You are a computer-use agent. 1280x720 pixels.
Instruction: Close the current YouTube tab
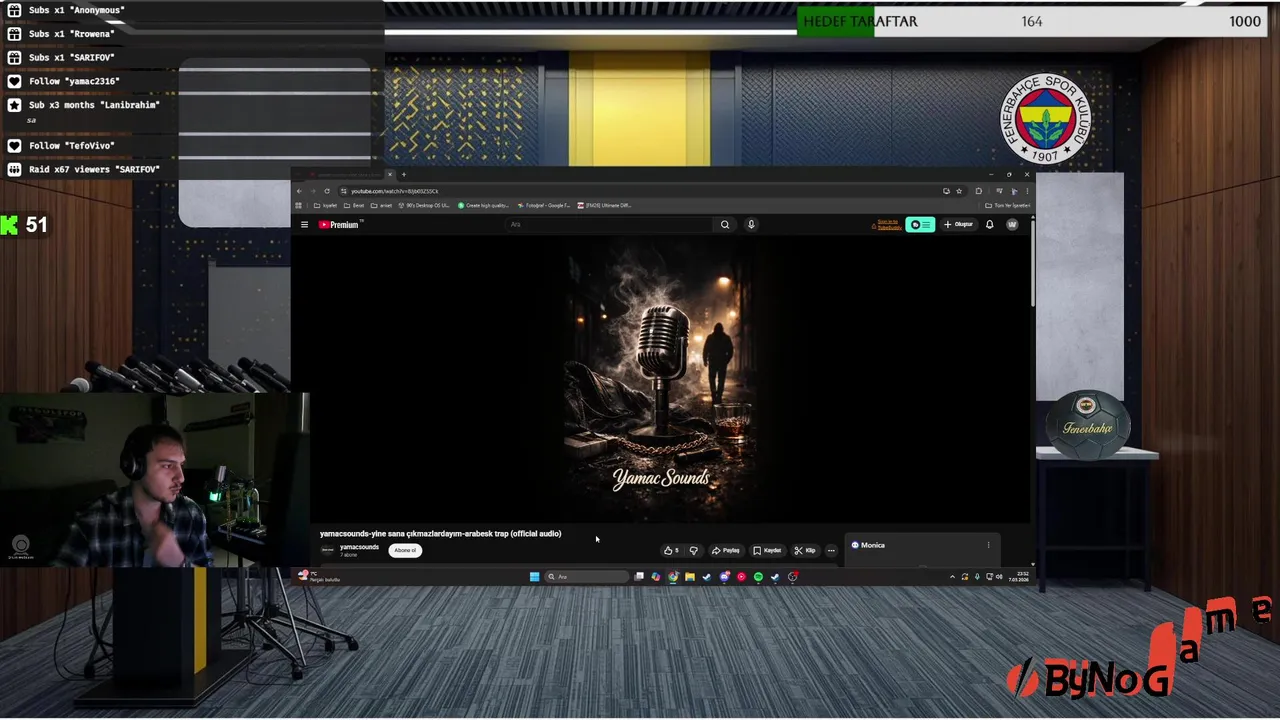(x=390, y=174)
